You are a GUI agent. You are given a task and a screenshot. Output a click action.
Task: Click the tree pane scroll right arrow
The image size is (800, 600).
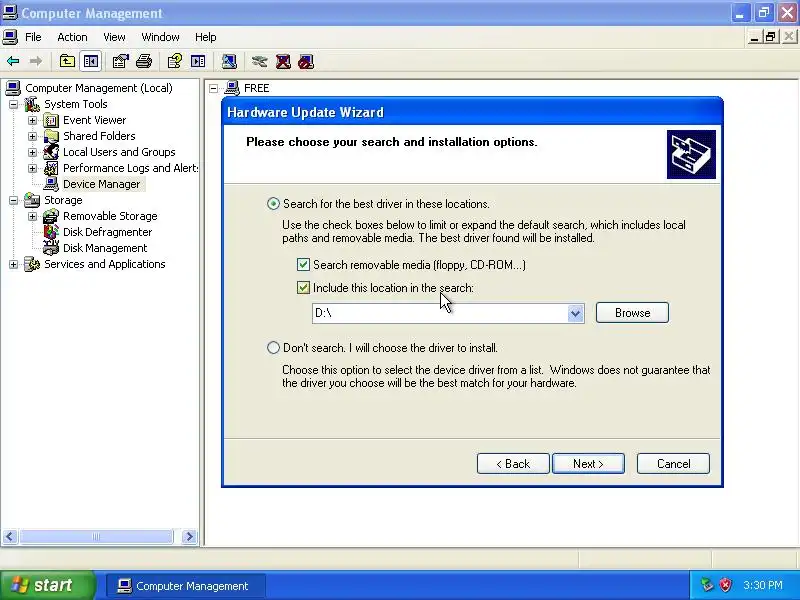189,536
